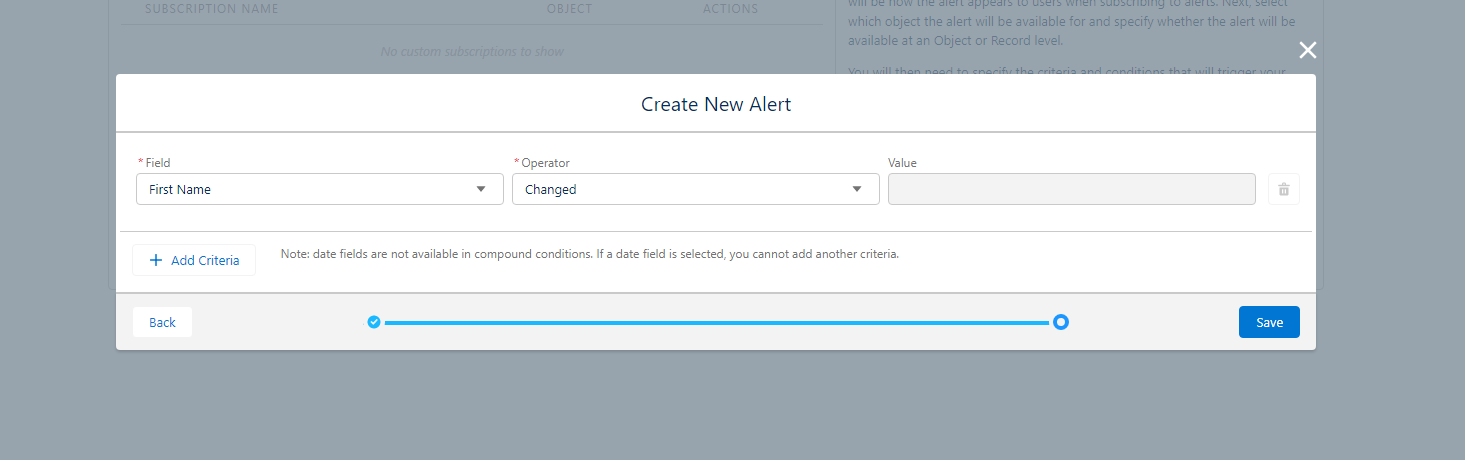The image size is (1465, 460).
Task: Click into the Value input box
Action: [1072, 189]
